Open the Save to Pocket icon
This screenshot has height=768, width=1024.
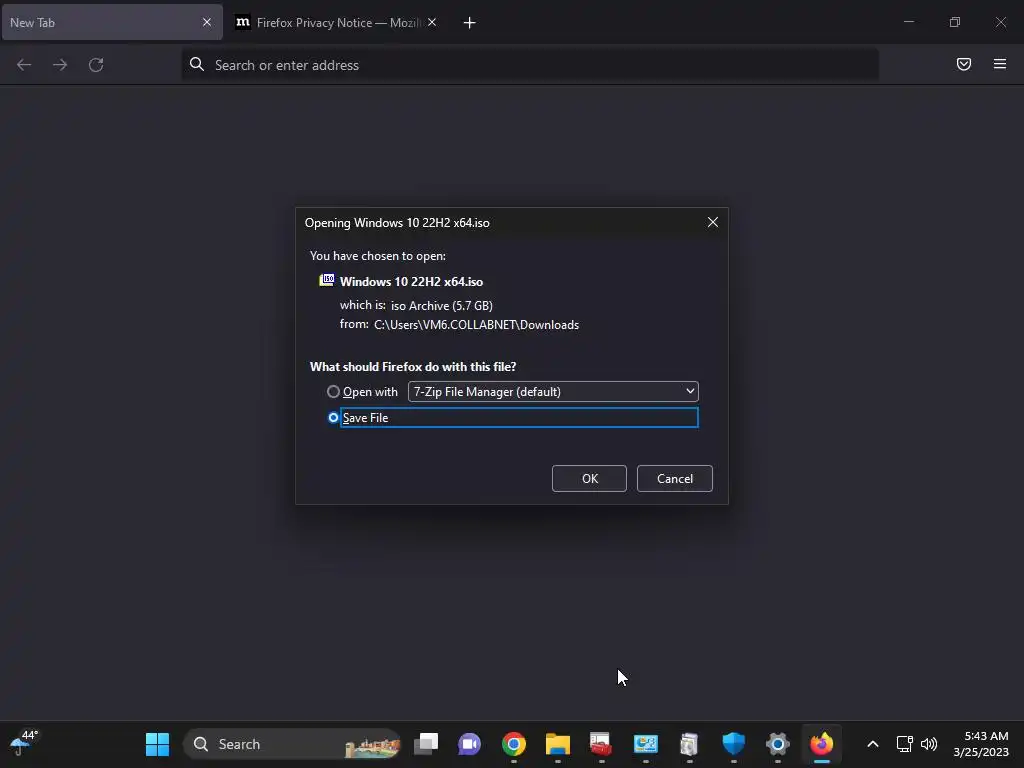[x=964, y=64]
